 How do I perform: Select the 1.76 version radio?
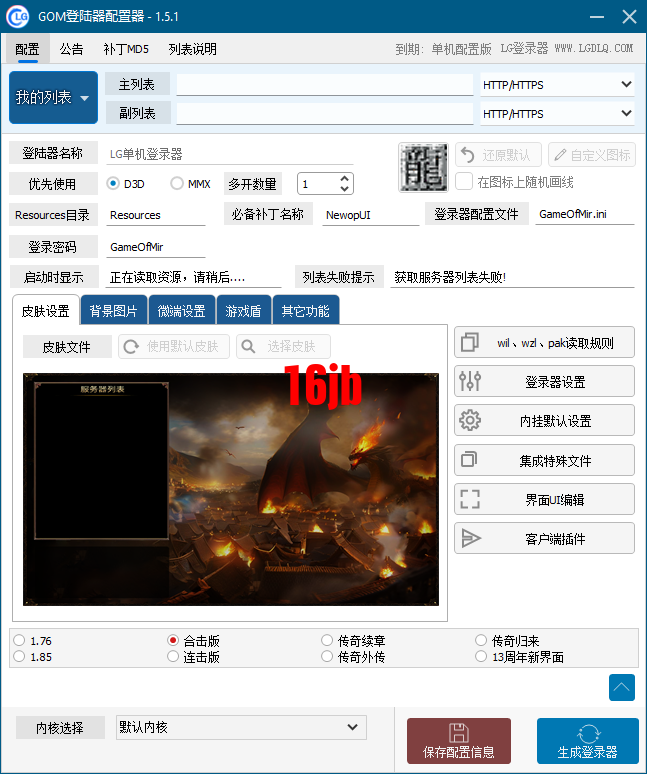point(19,640)
